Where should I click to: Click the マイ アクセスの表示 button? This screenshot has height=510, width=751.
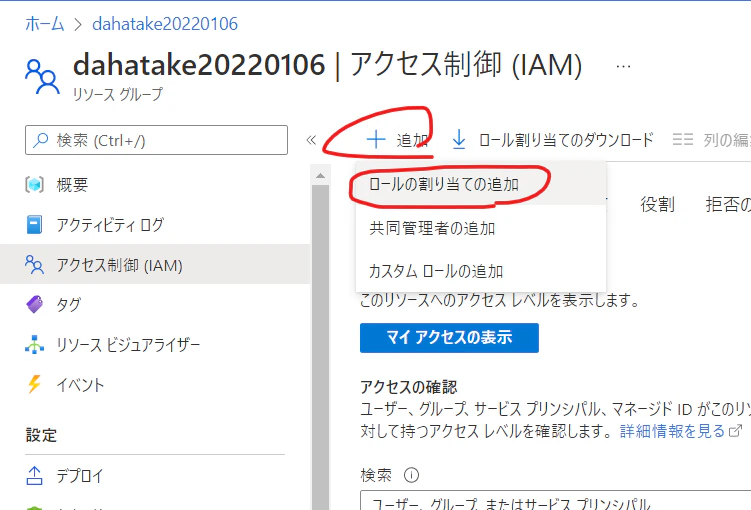[x=449, y=338]
